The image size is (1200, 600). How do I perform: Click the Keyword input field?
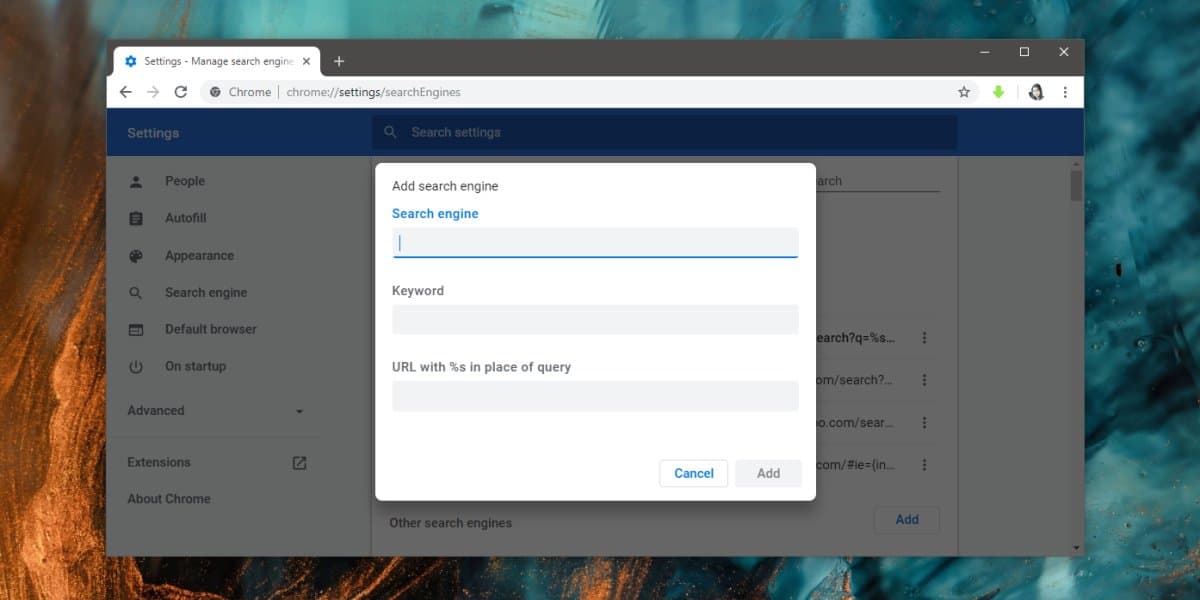595,319
